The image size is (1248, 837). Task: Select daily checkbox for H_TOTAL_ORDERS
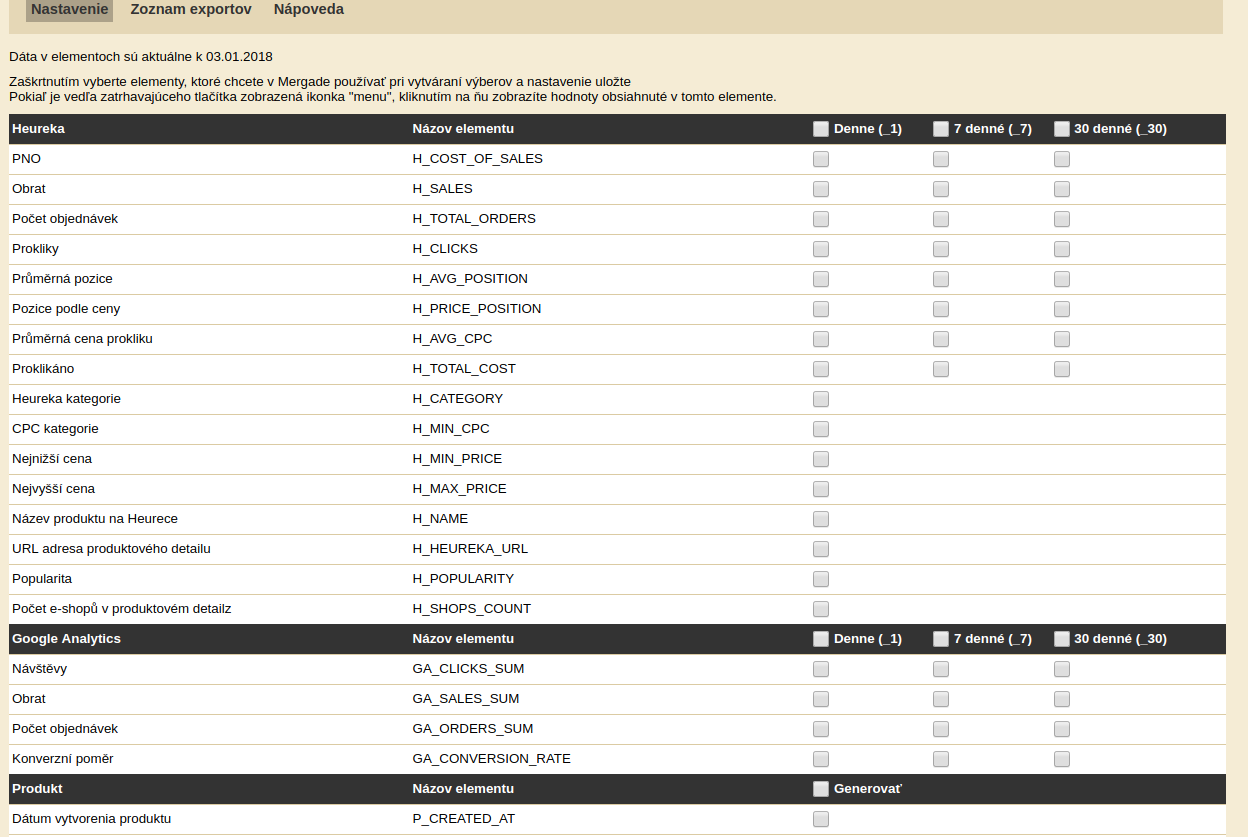[821, 219]
